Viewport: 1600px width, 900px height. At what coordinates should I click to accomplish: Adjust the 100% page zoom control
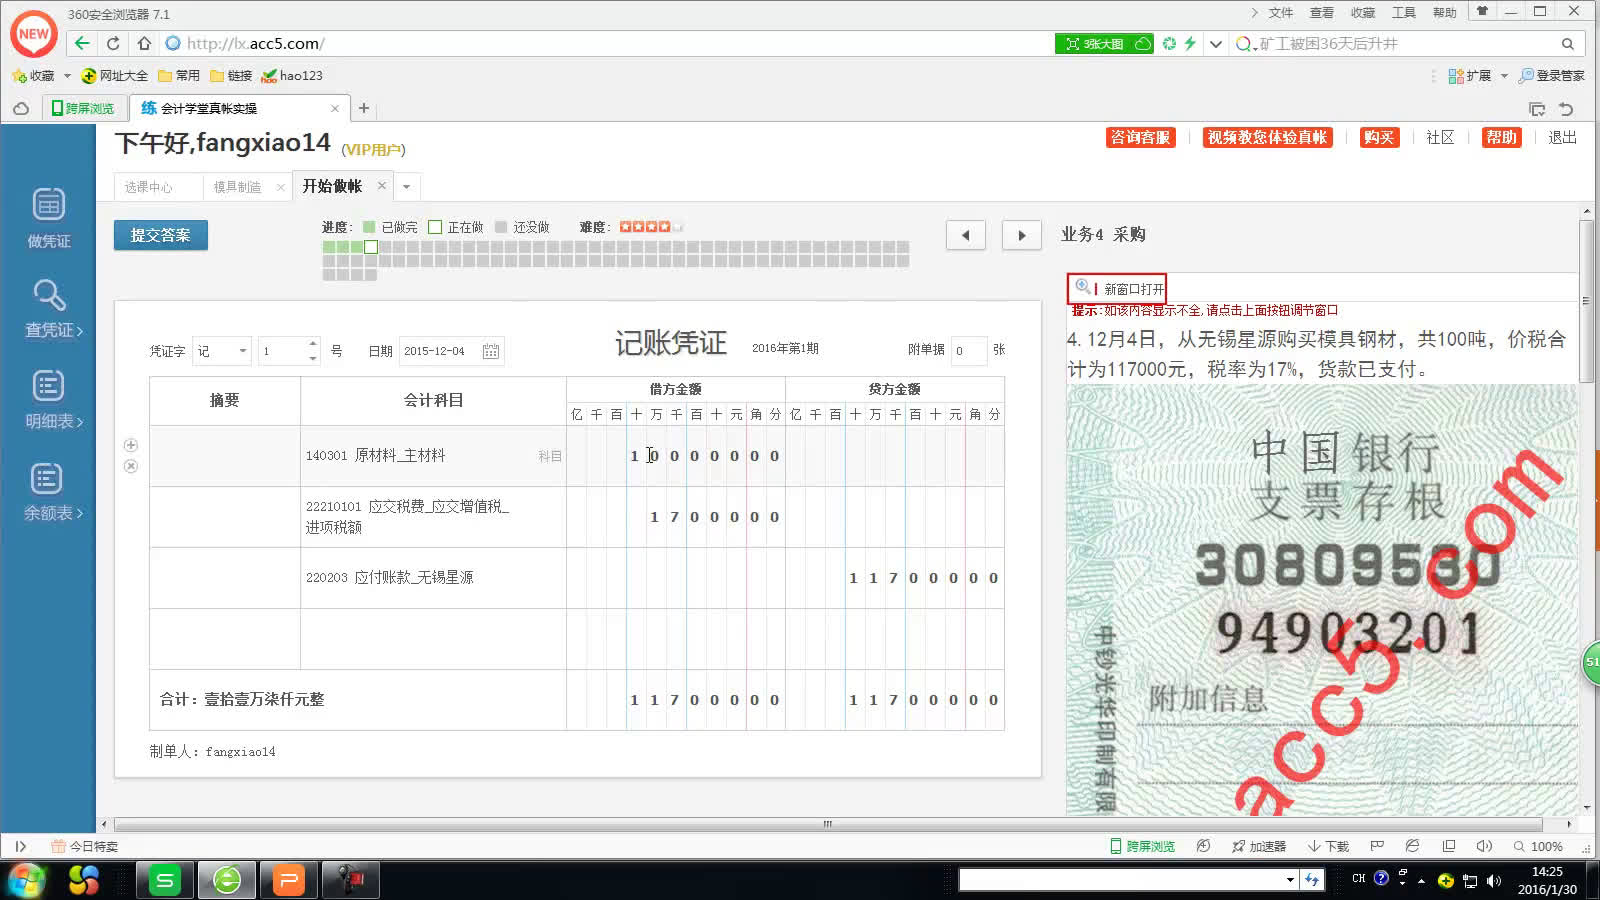(x=1545, y=845)
